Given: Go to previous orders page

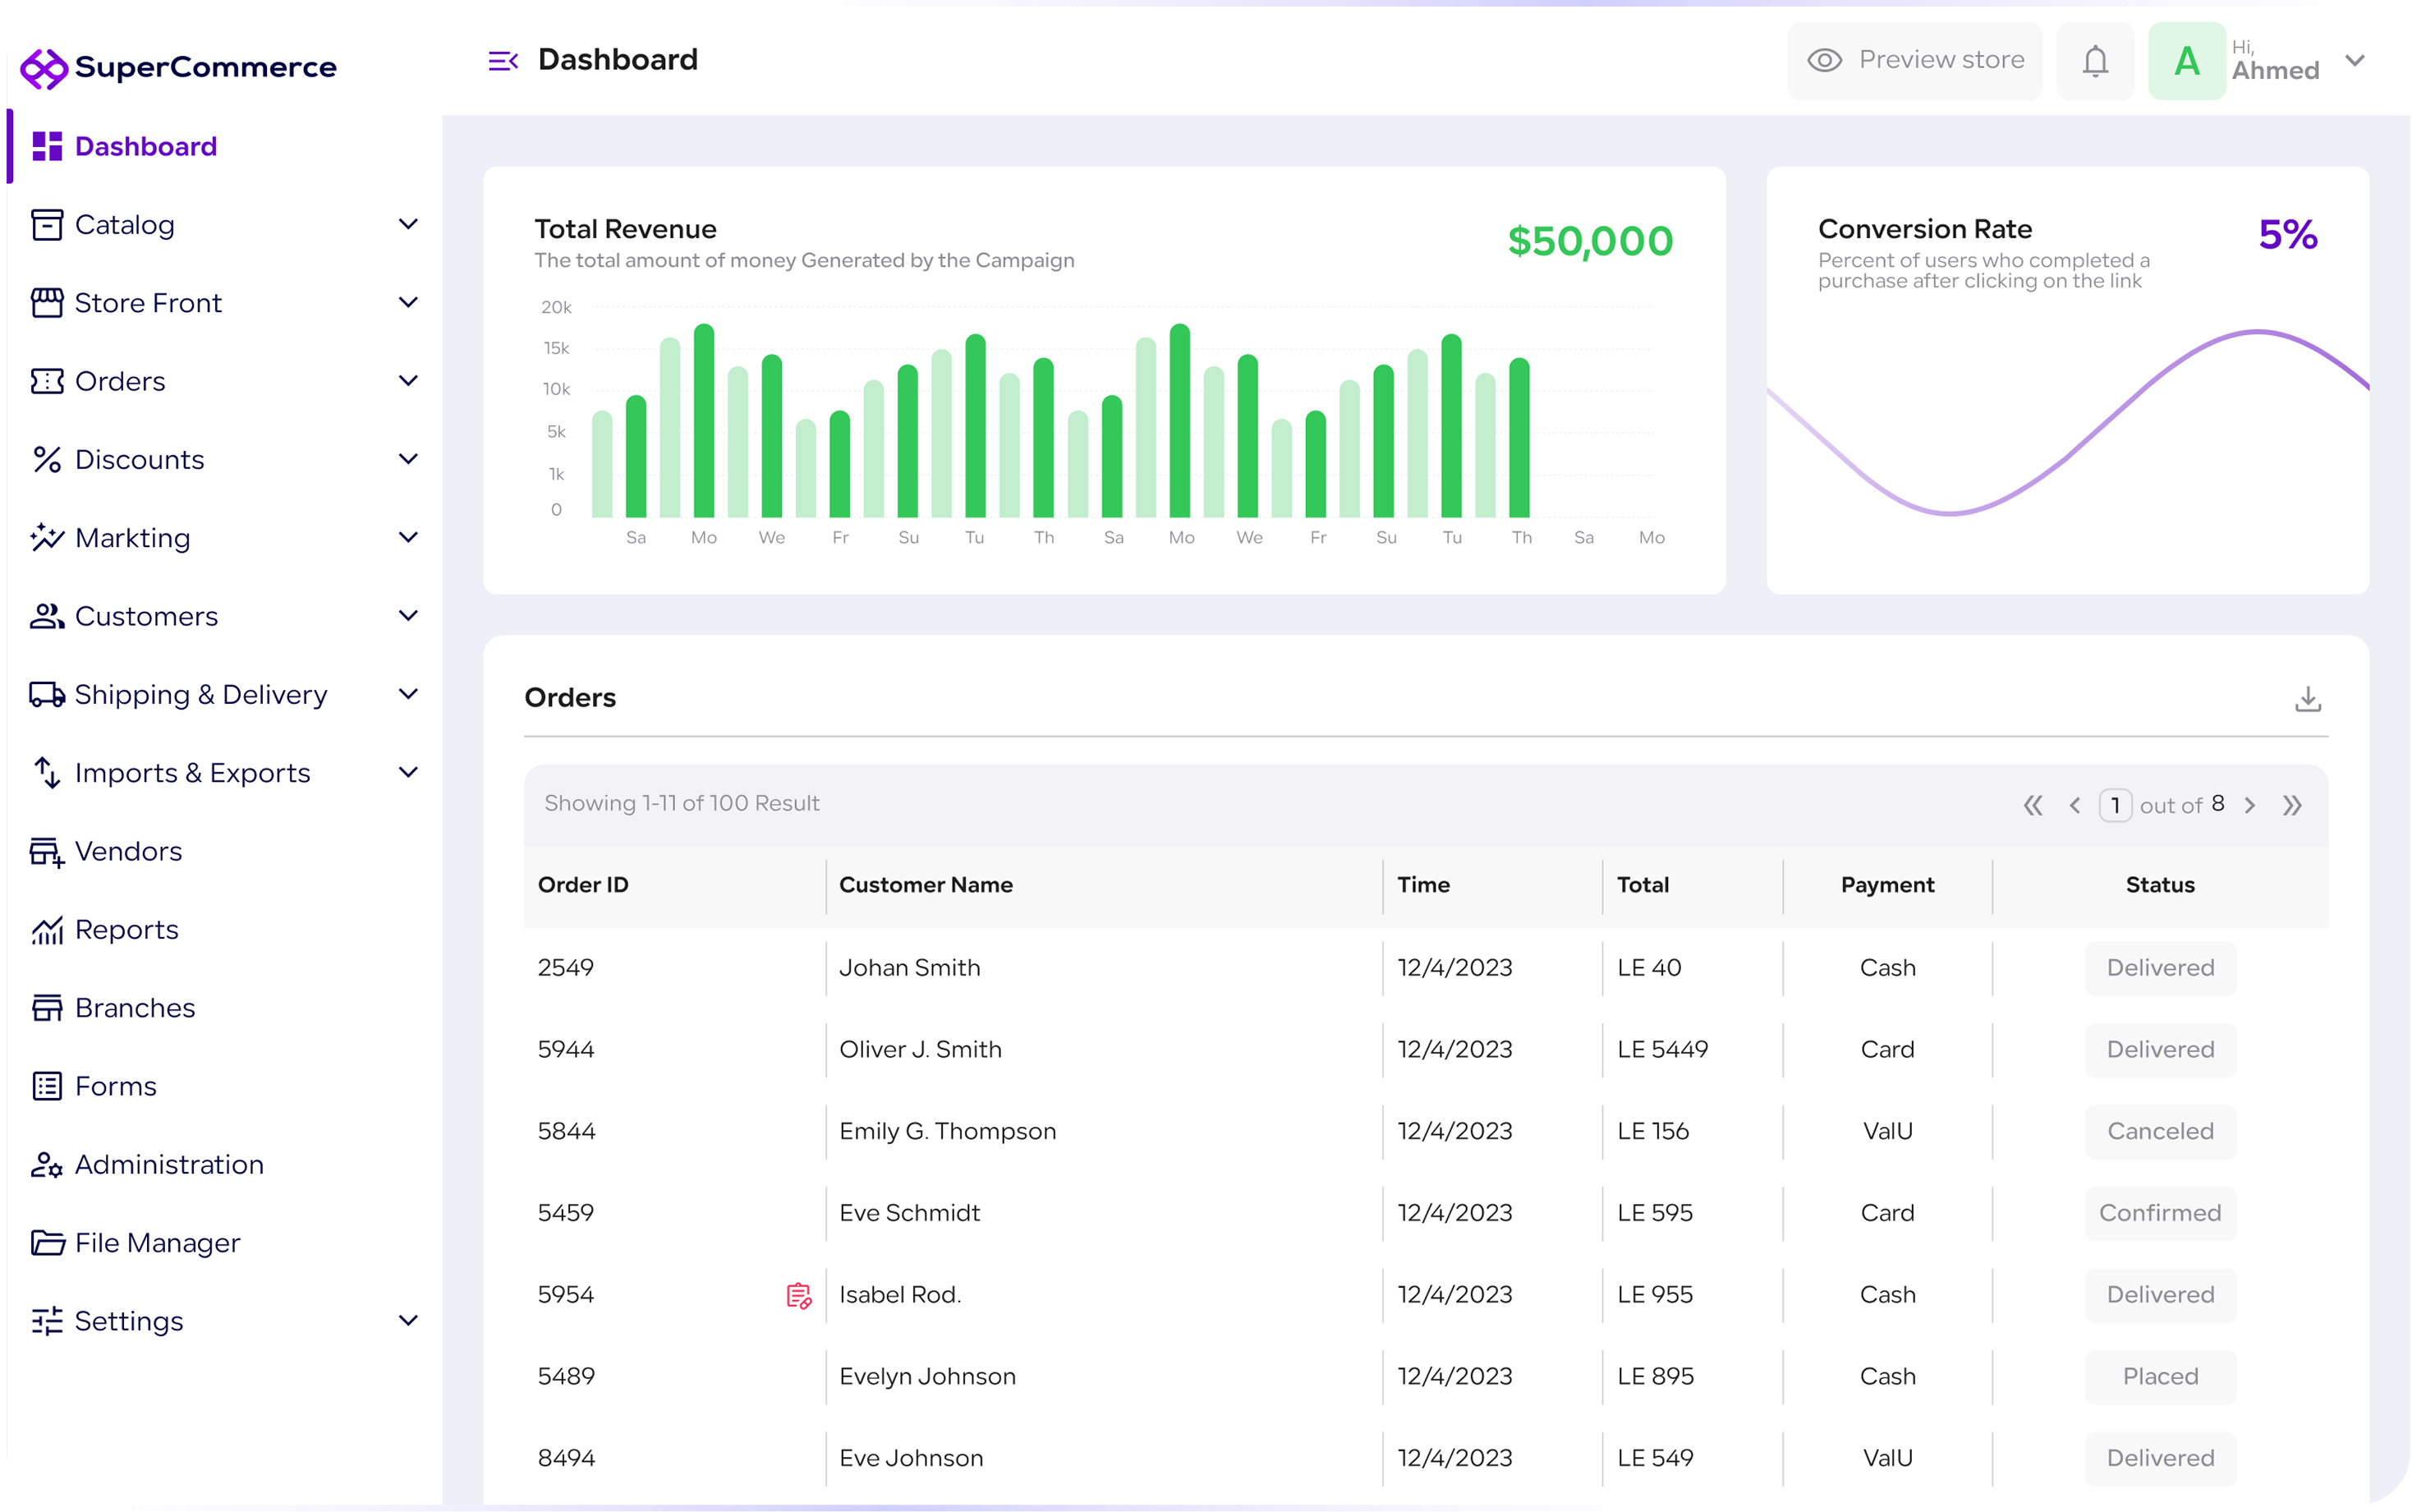Looking at the screenshot, I should [2075, 805].
